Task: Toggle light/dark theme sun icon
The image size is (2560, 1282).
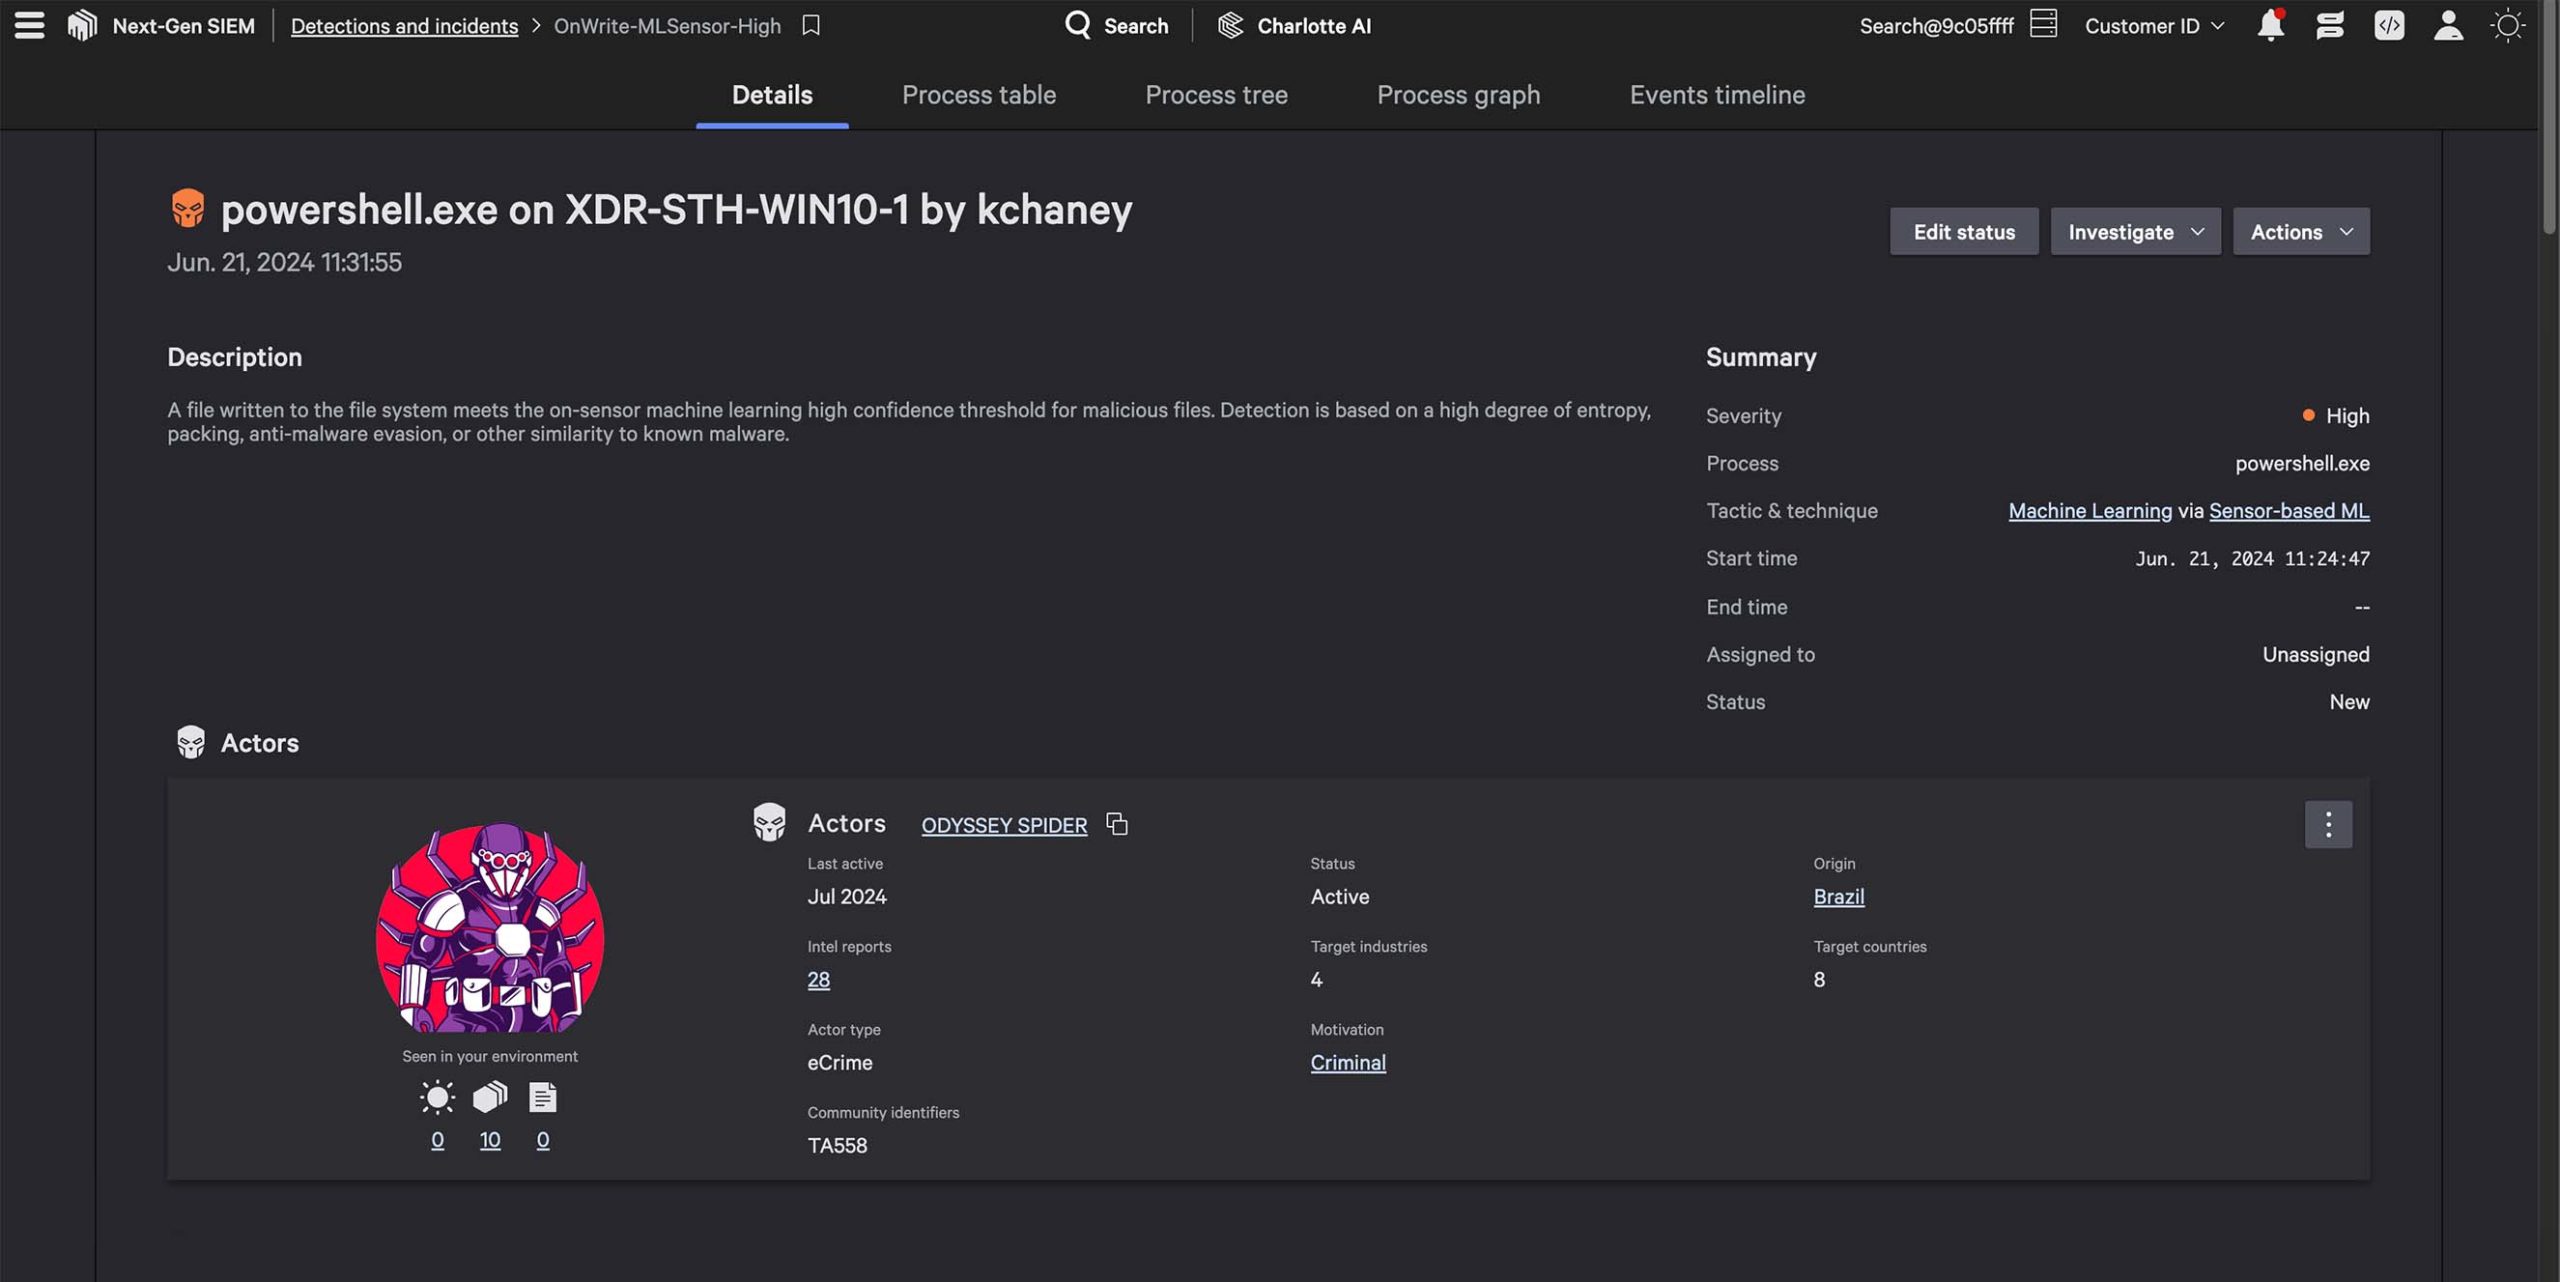Action: (x=2507, y=25)
